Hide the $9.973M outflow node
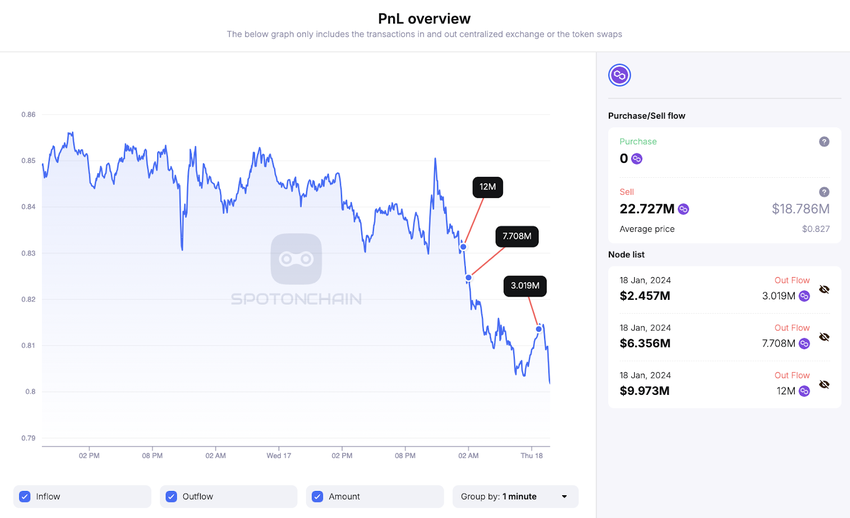Screen dimensions: 850x518 [x=824, y=384]
